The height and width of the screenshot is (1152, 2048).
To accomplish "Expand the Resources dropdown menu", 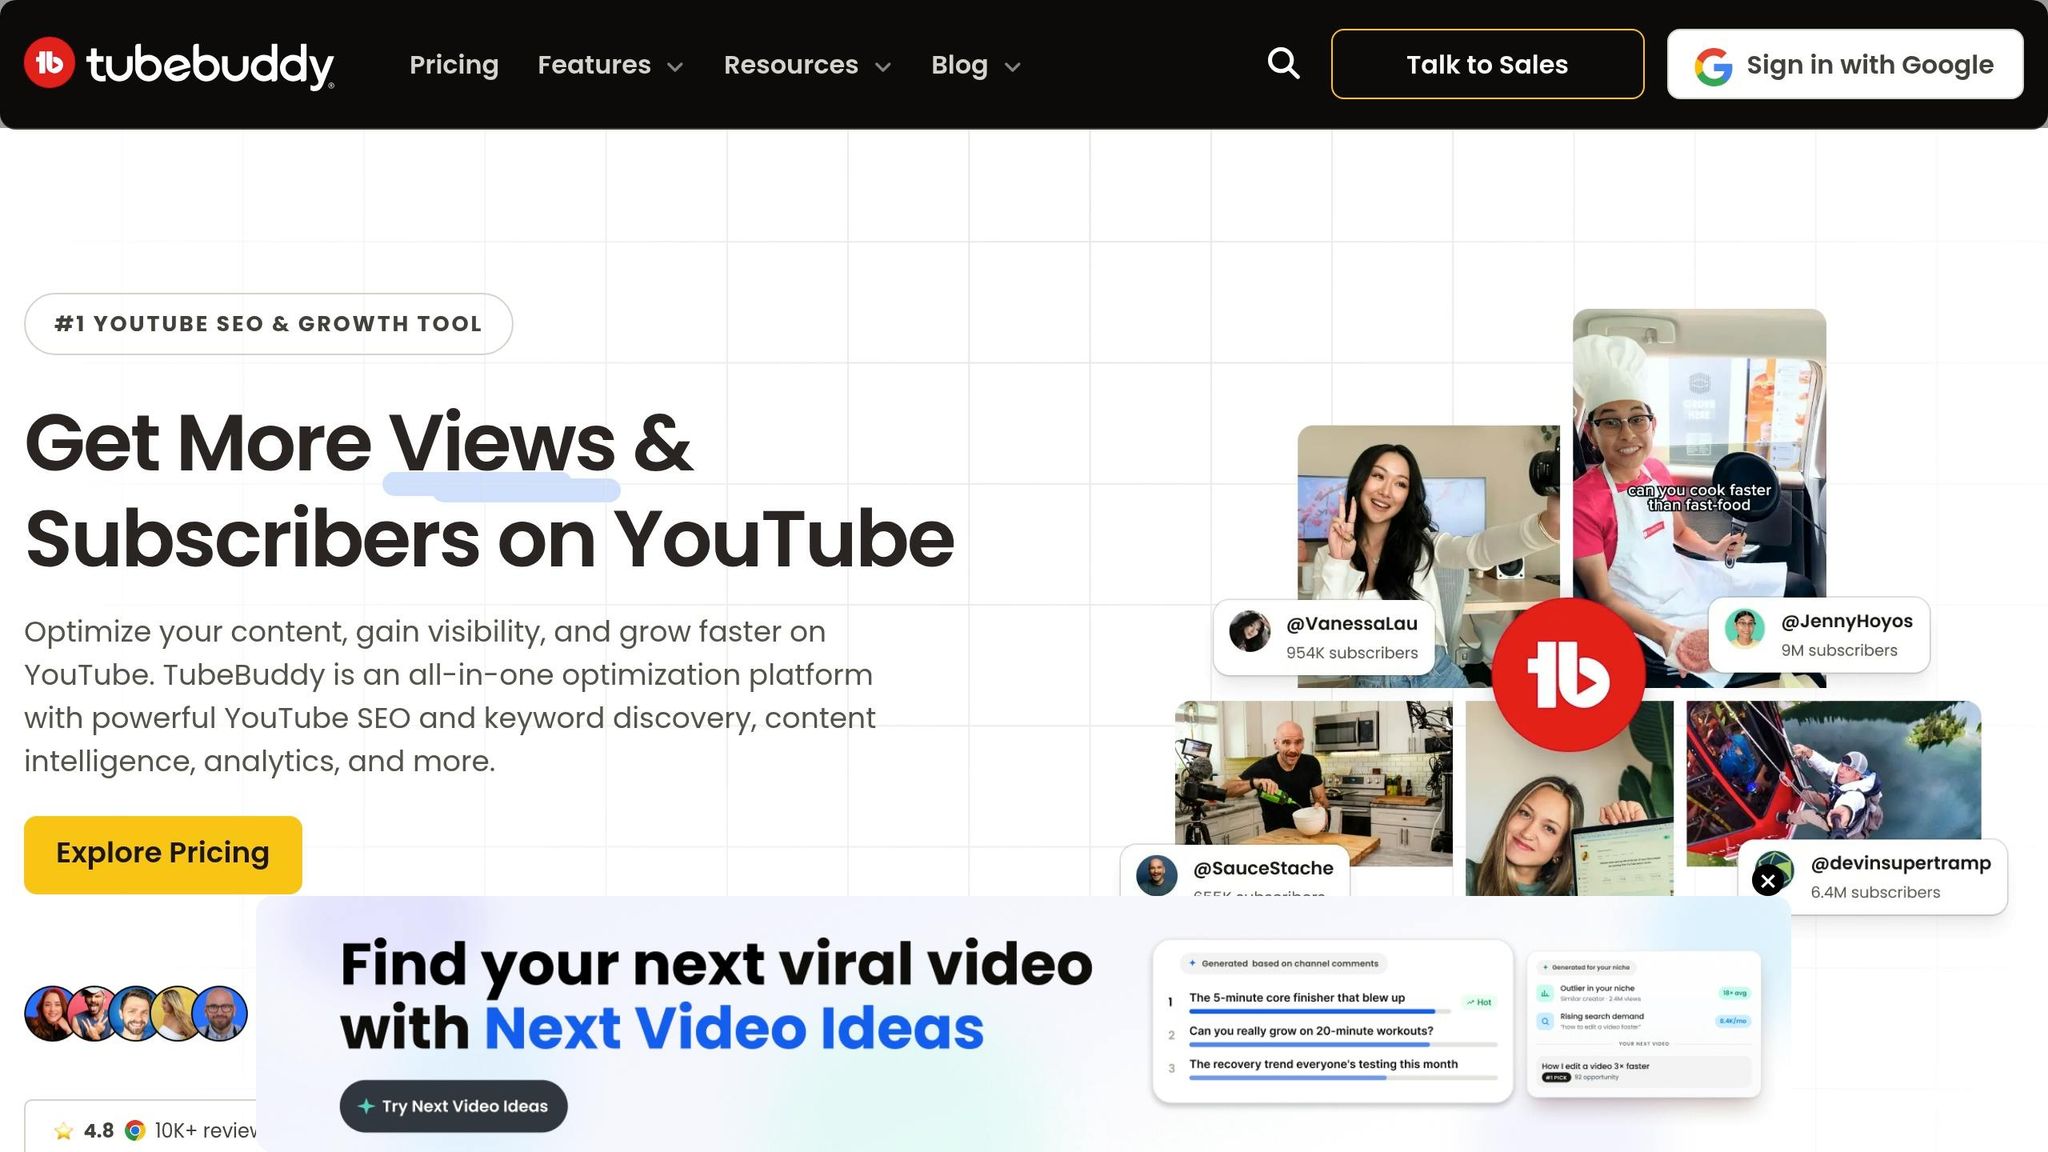I will pos(807,65).
